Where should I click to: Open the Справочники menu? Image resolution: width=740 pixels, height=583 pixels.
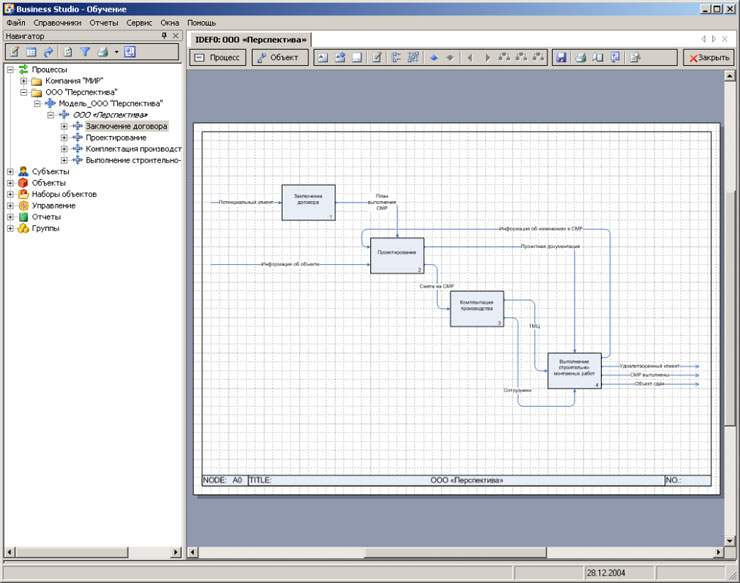click(55, 22)
